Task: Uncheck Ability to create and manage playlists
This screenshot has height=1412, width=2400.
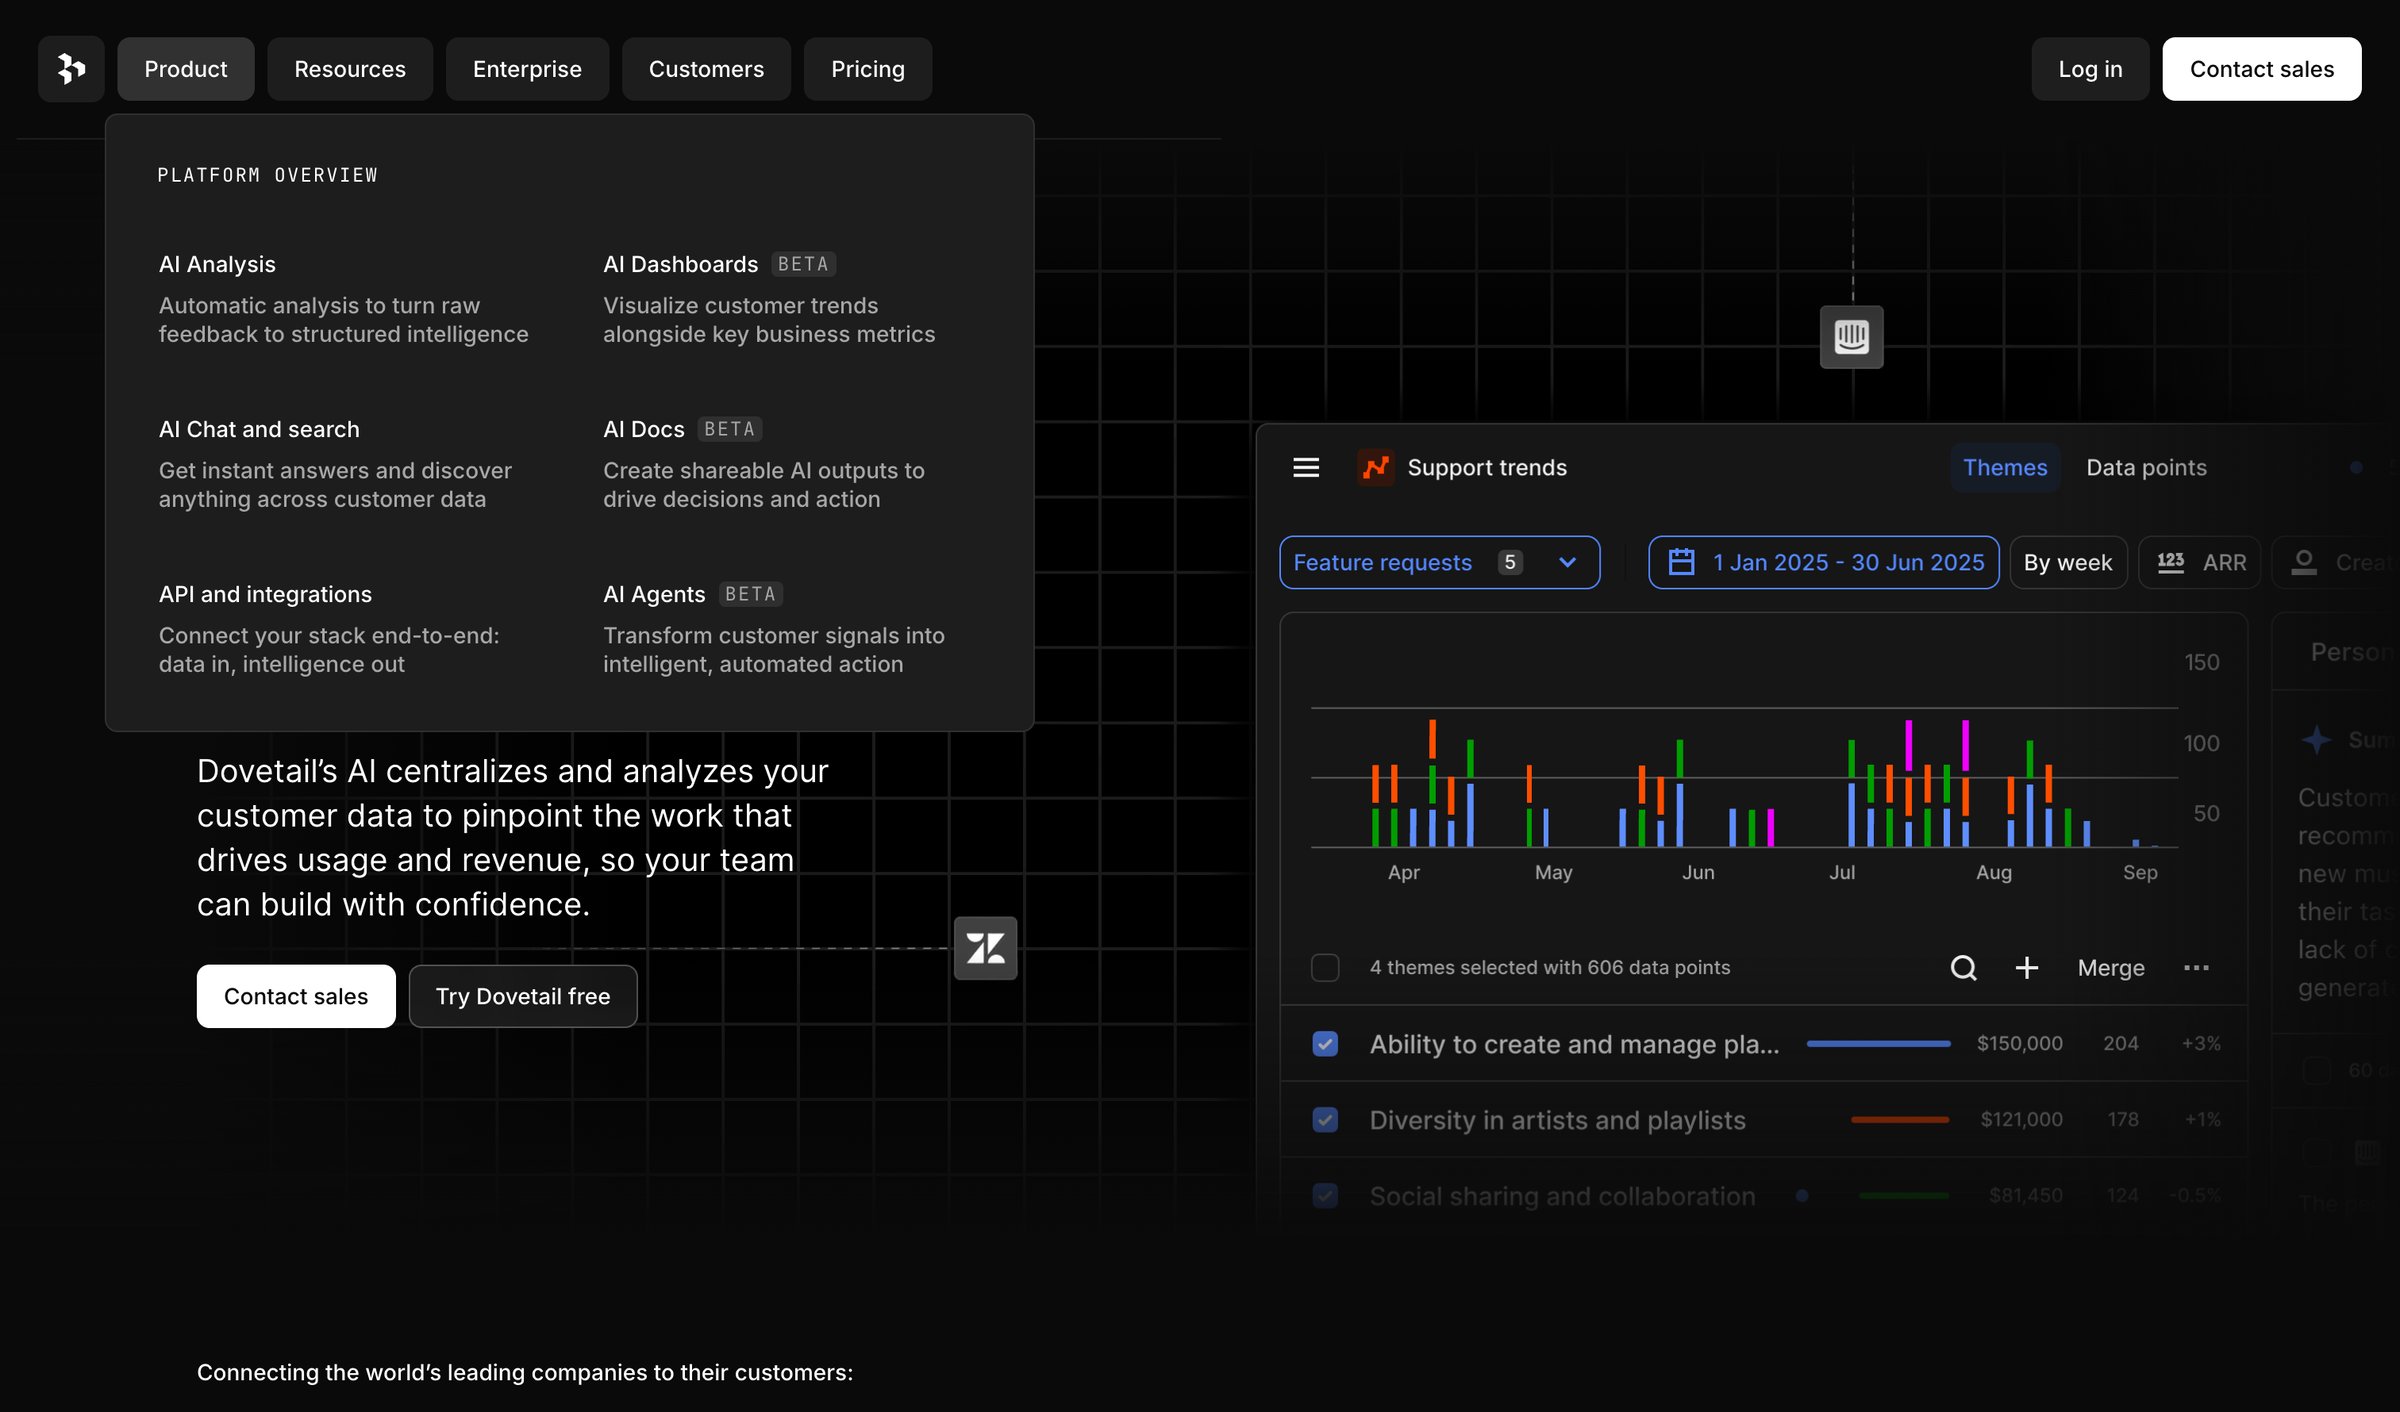Action: pyautogui.click(x=1325, y=1043)
